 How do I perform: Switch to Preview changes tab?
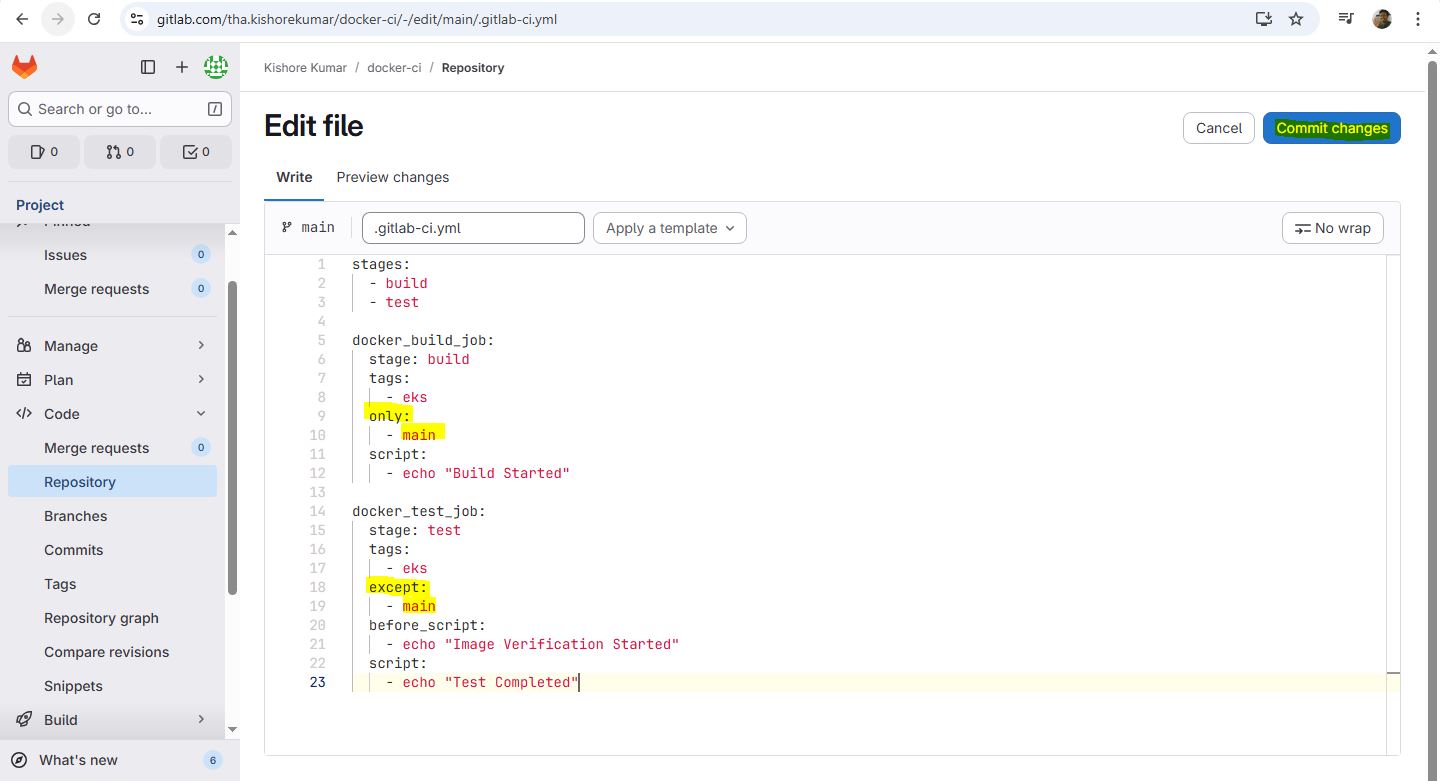[392, 177]
